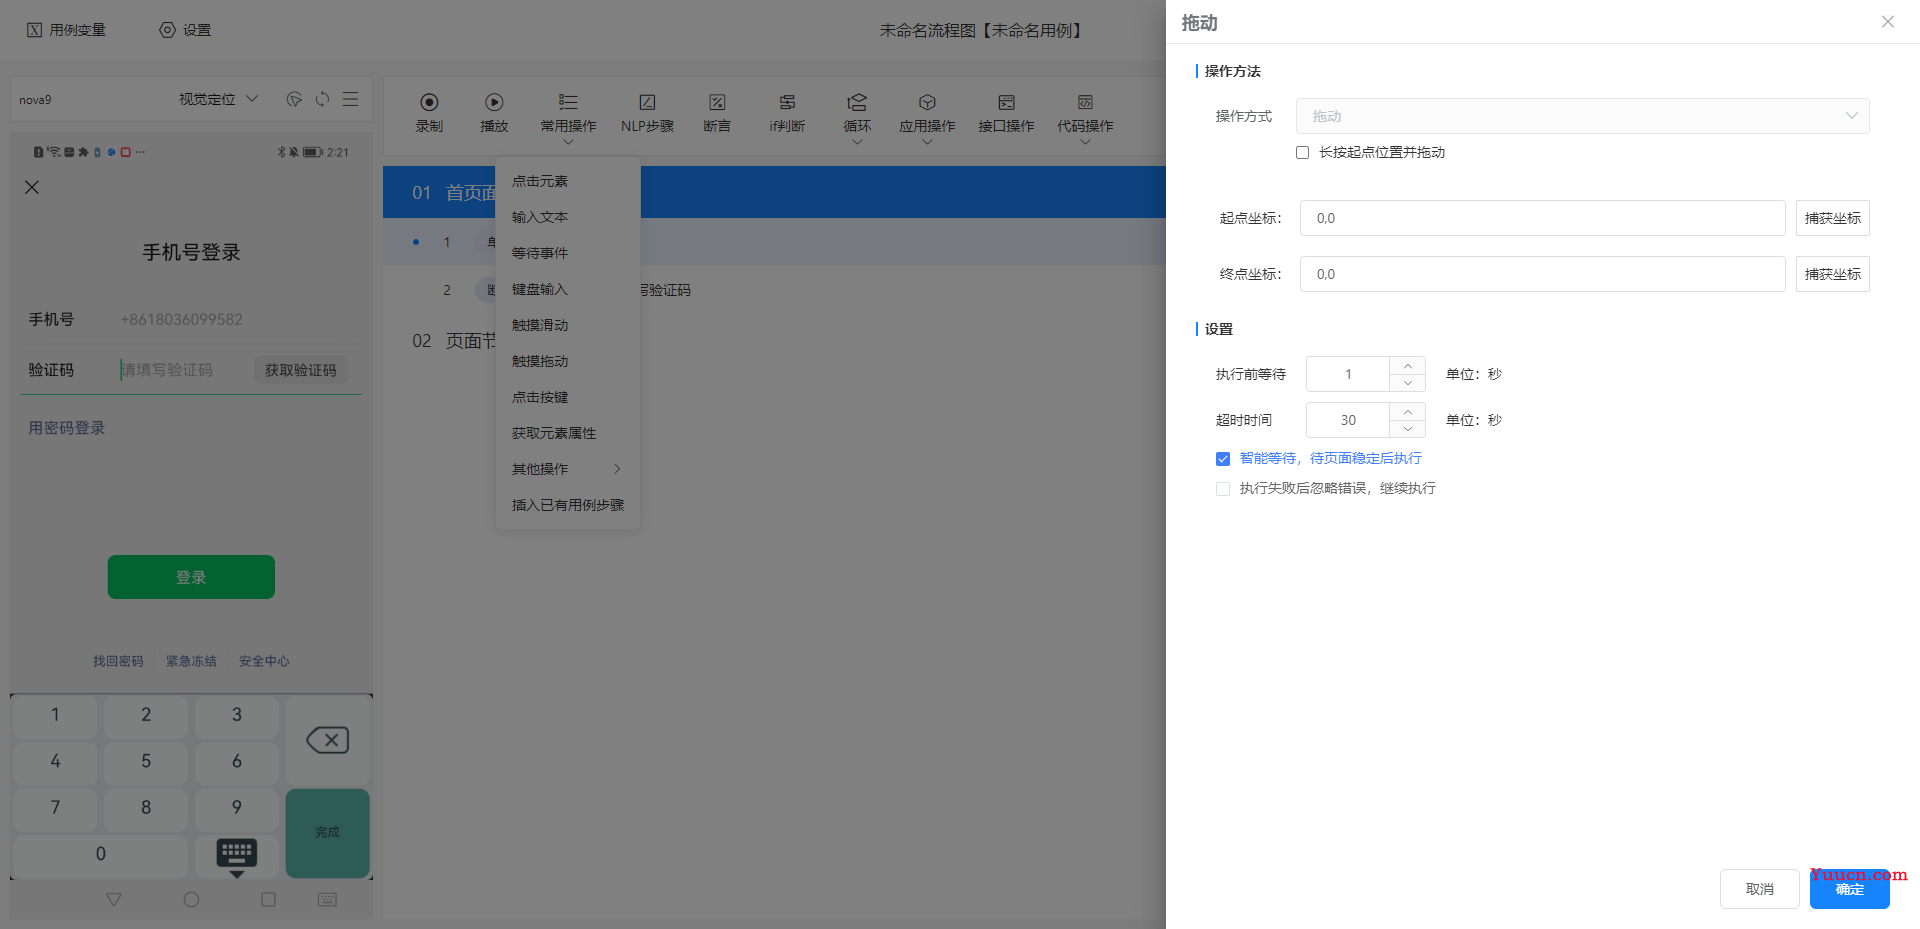Tap 完成 key on keypad
Viewport: 1920px width, 929px height.
[327, 833]
